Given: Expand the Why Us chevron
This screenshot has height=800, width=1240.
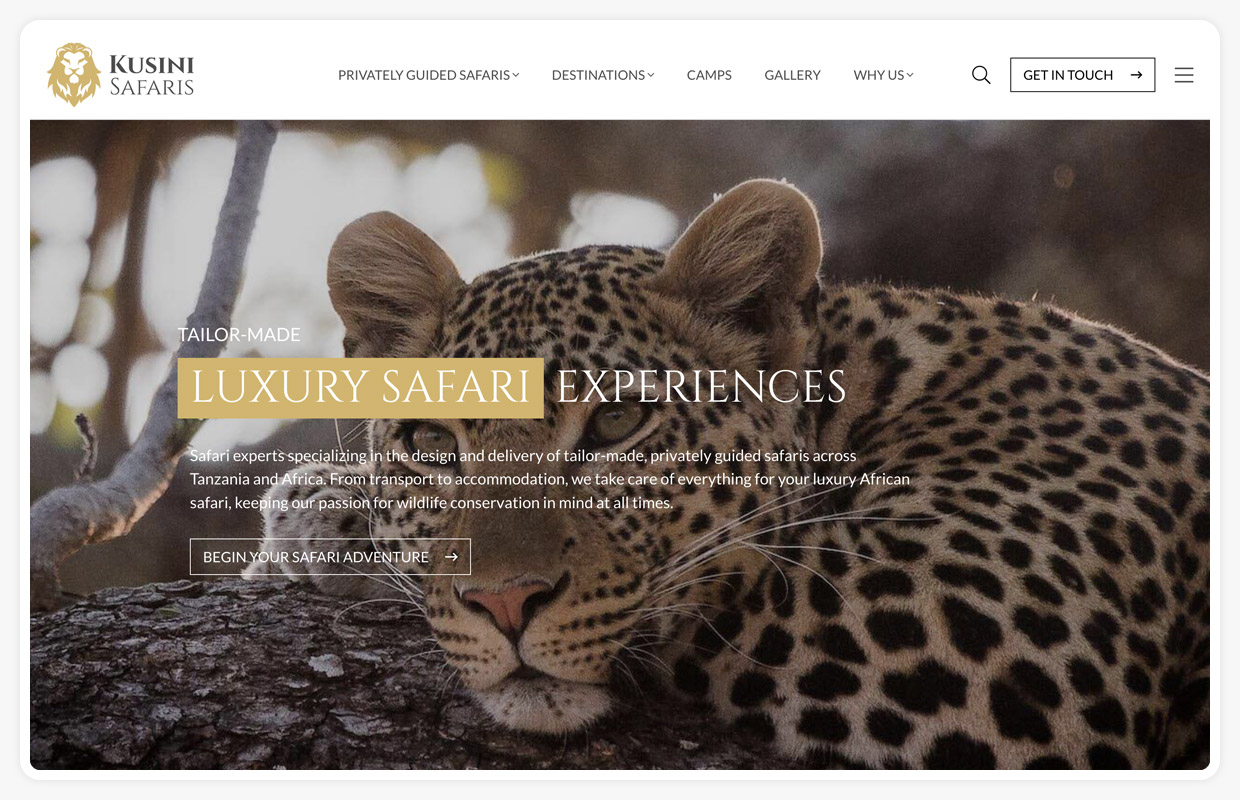Looking at the screenshot, I should 910,75.
